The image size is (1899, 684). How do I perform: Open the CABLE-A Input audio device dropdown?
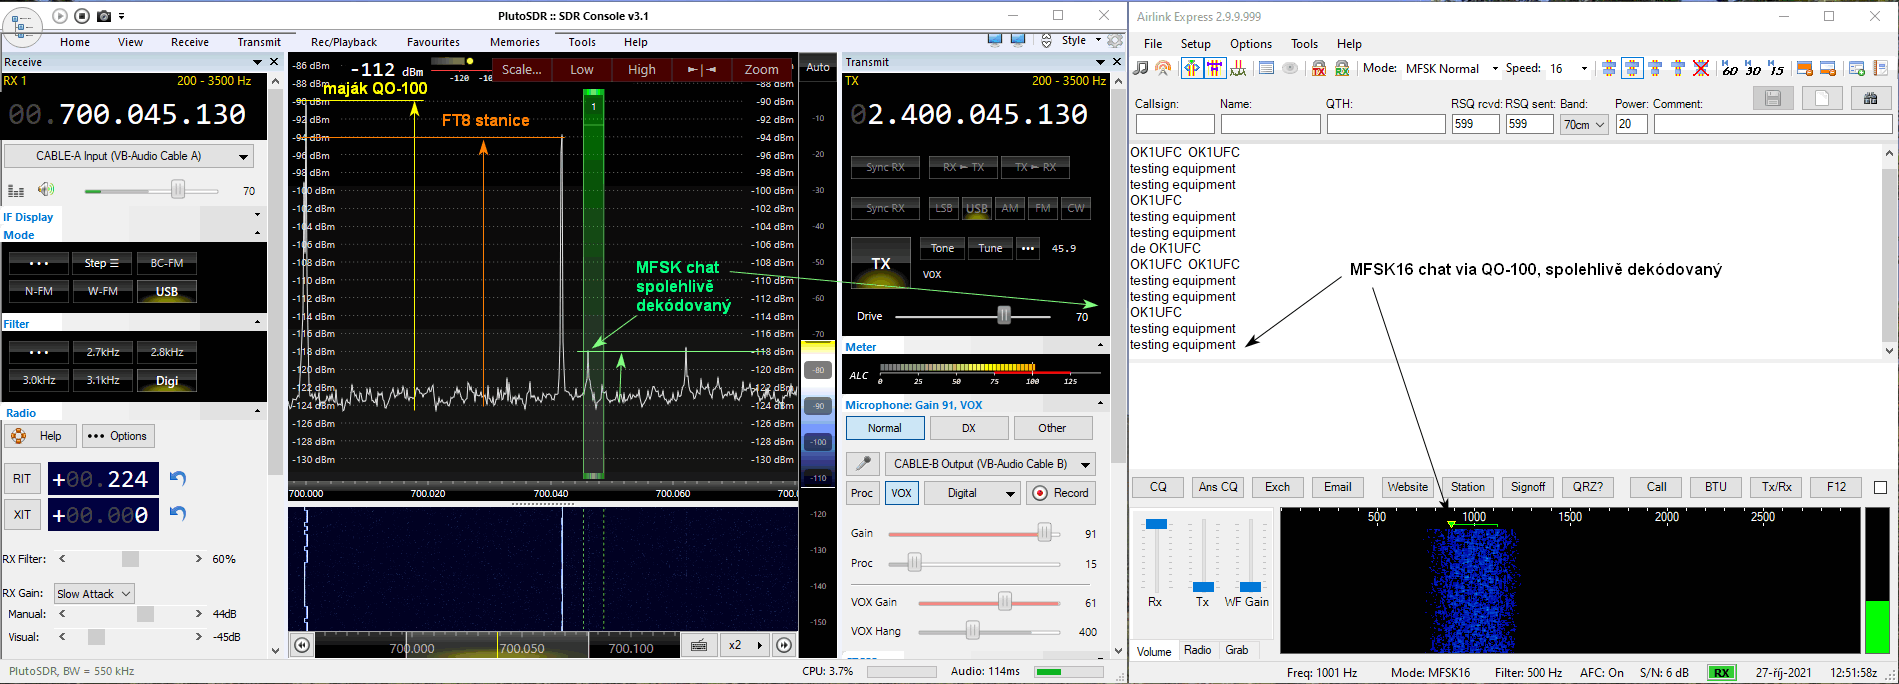243,157
